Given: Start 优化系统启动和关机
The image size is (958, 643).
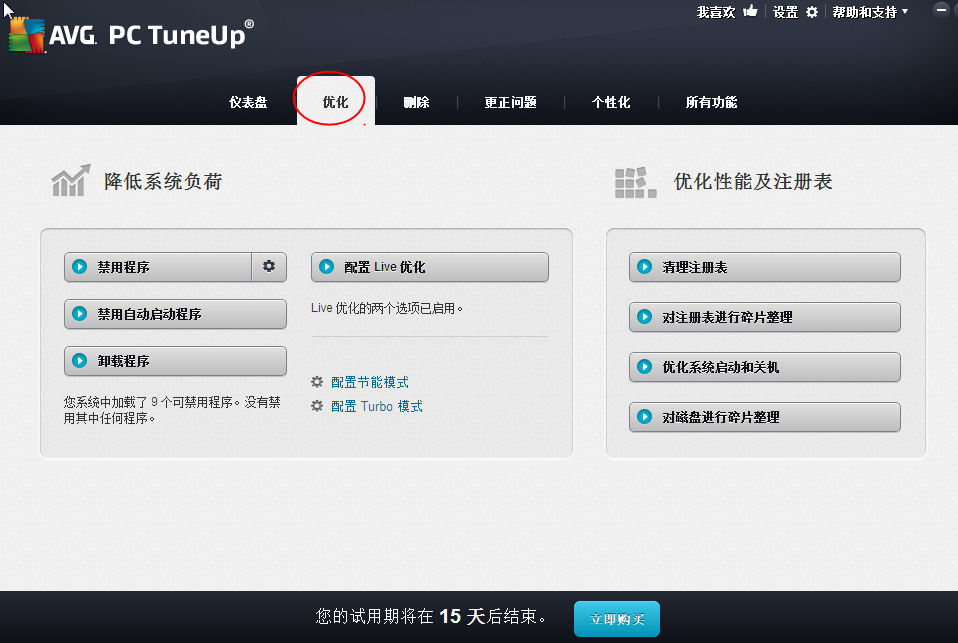Looking at the screenshot, I should pyautogui.click(x=765, y=367).
